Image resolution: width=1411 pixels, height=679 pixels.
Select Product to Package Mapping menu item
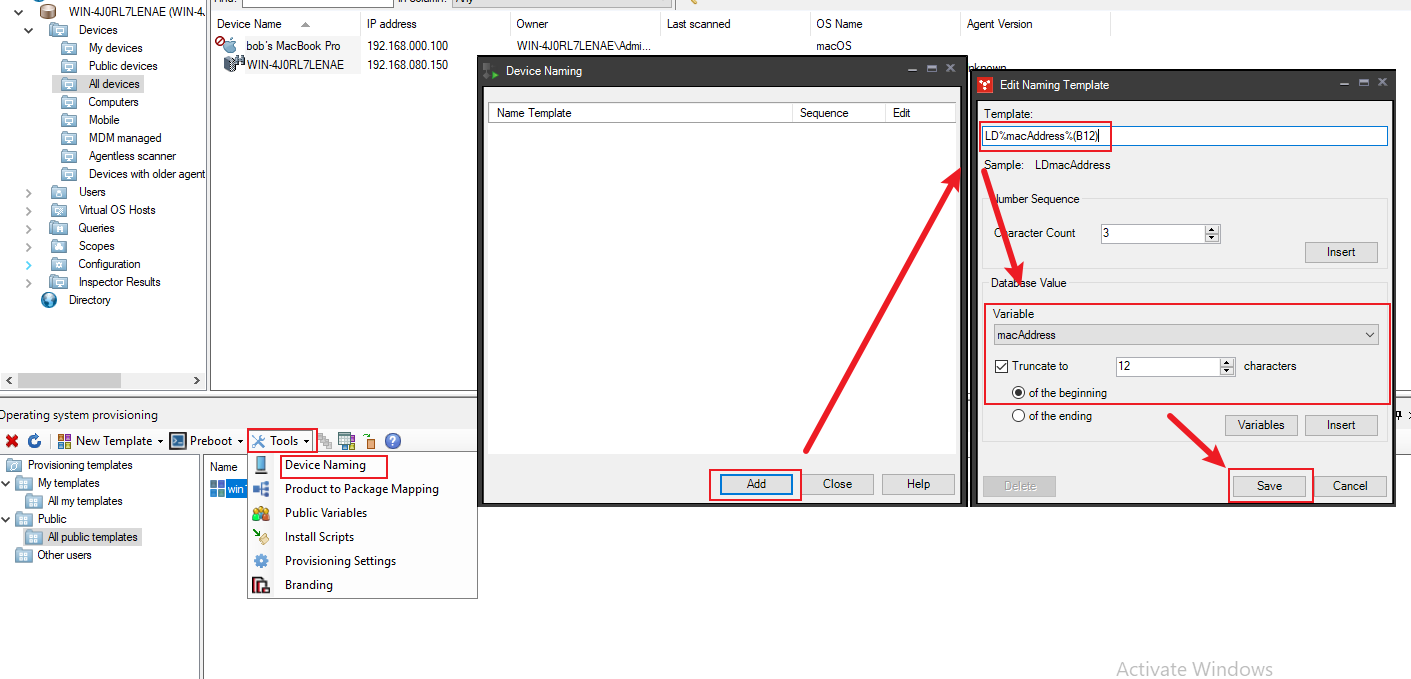(361, 489)
